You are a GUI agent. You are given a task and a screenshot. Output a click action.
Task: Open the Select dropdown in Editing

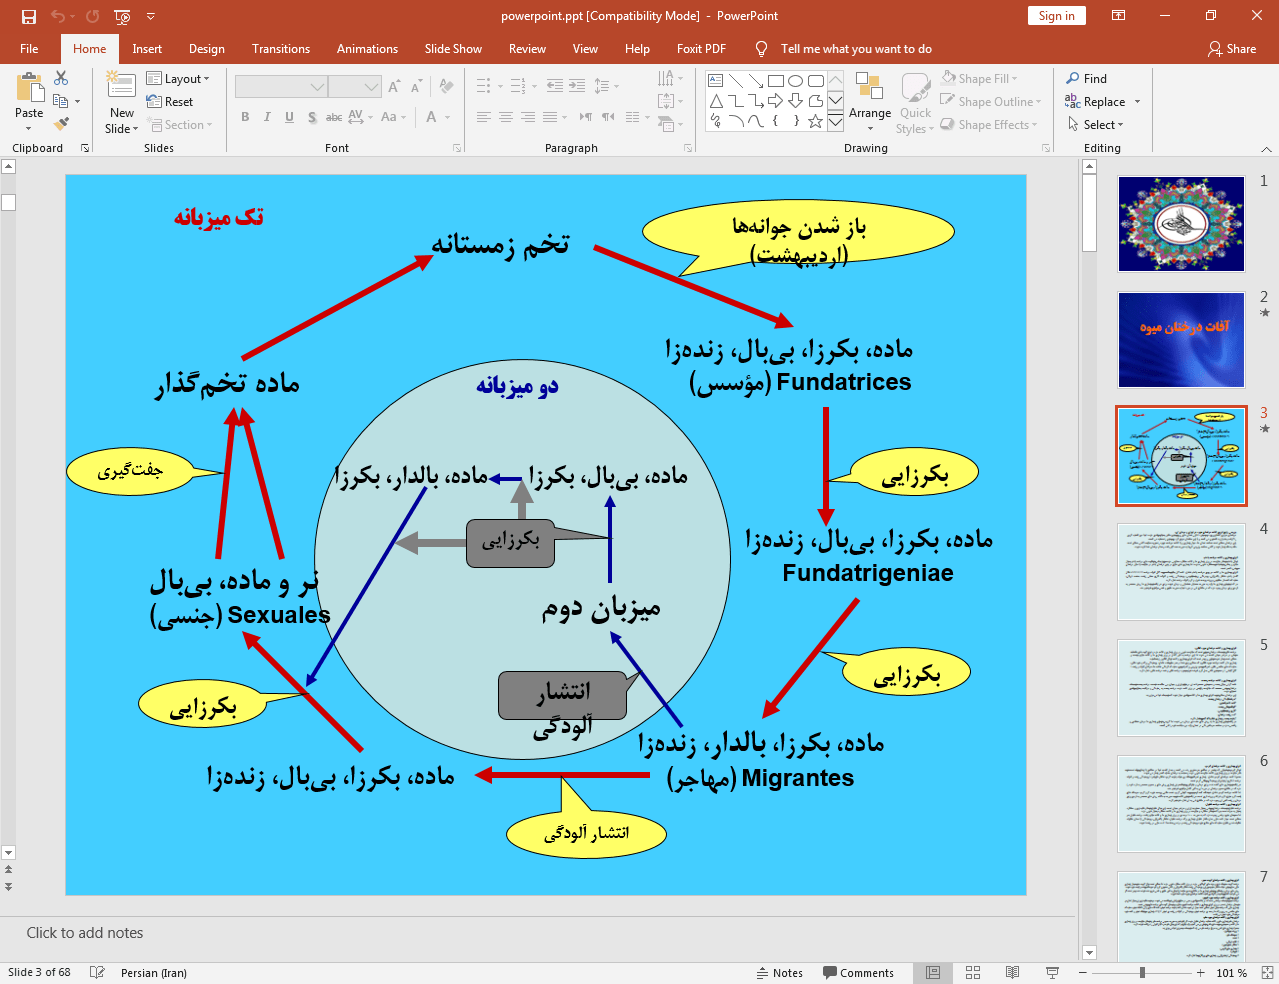click(x=1096, y=124)
